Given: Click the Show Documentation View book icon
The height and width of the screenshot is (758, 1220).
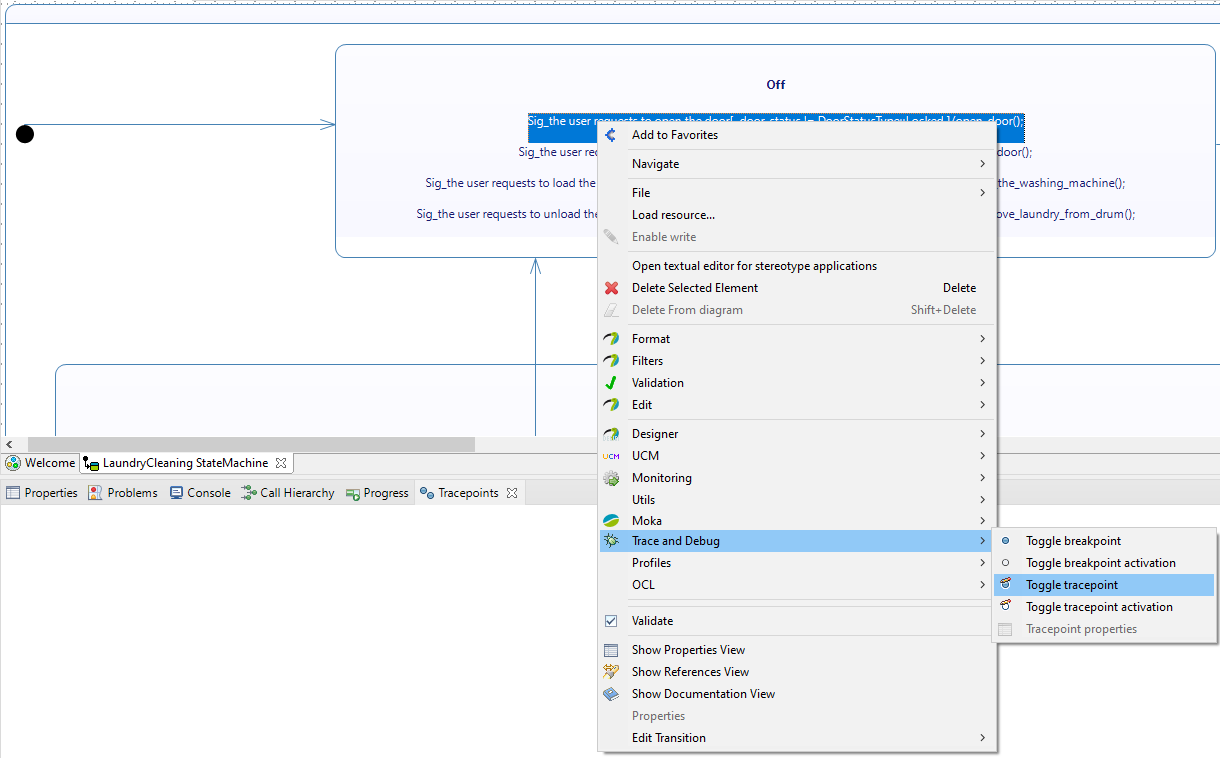Looking at the screenshot, I should [611, 694].
